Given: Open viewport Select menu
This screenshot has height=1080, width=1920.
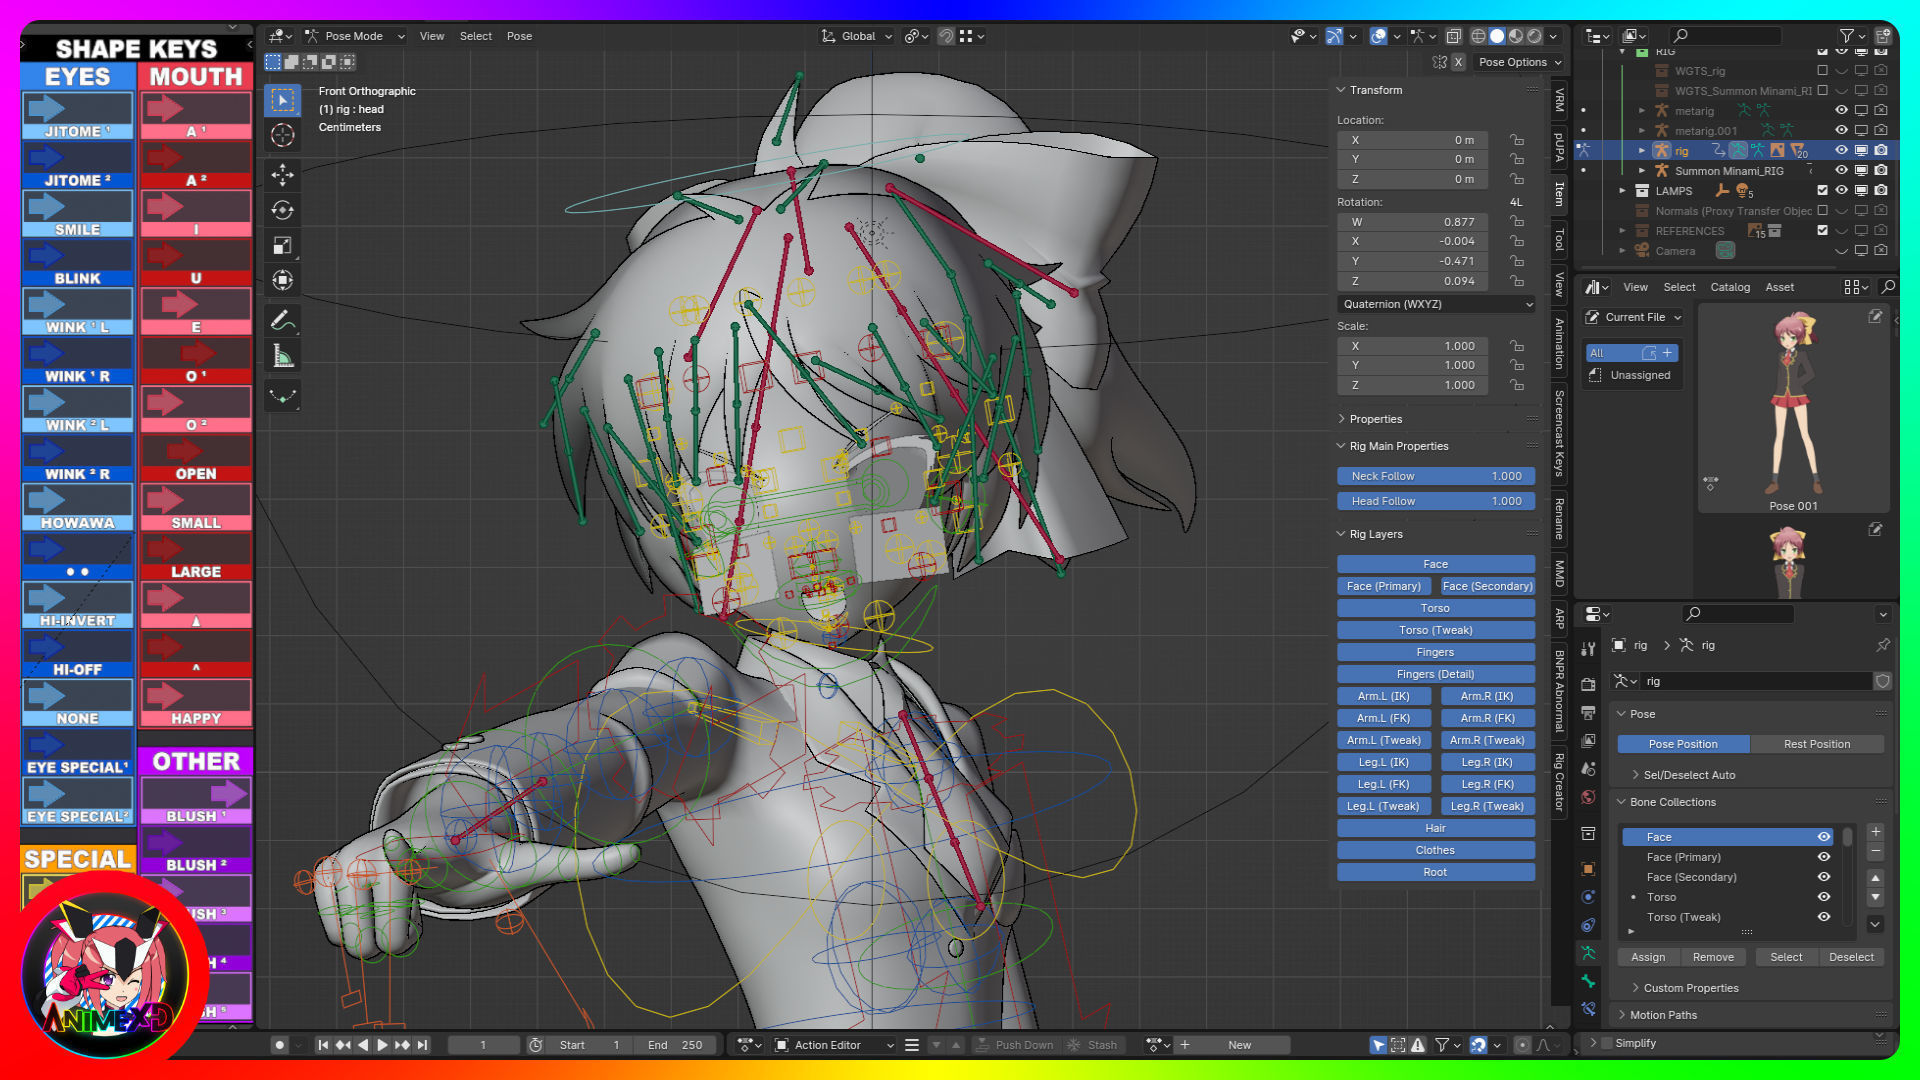Looking at the screenshot, I should (x=476, y=36).
